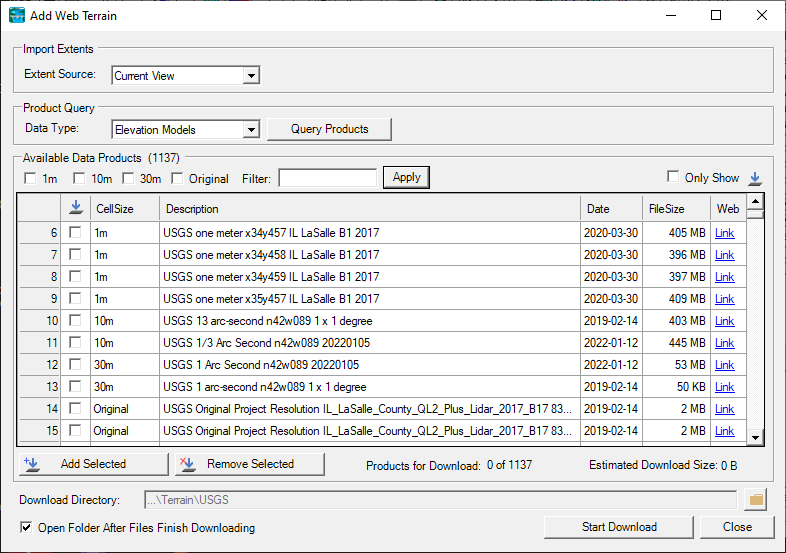Click the folder icon to browse download directory

[x=756, y=499]
